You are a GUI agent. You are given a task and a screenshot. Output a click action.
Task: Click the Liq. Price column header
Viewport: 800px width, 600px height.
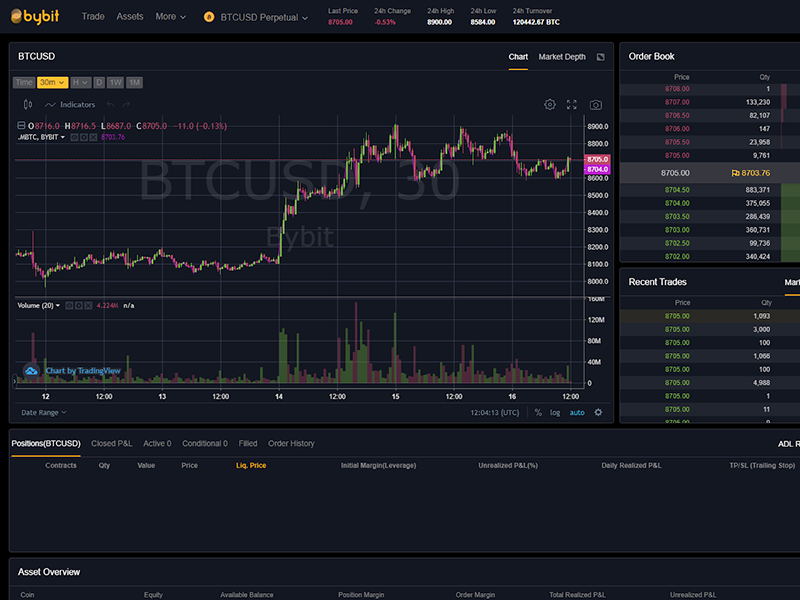click(x=251, y=465)
